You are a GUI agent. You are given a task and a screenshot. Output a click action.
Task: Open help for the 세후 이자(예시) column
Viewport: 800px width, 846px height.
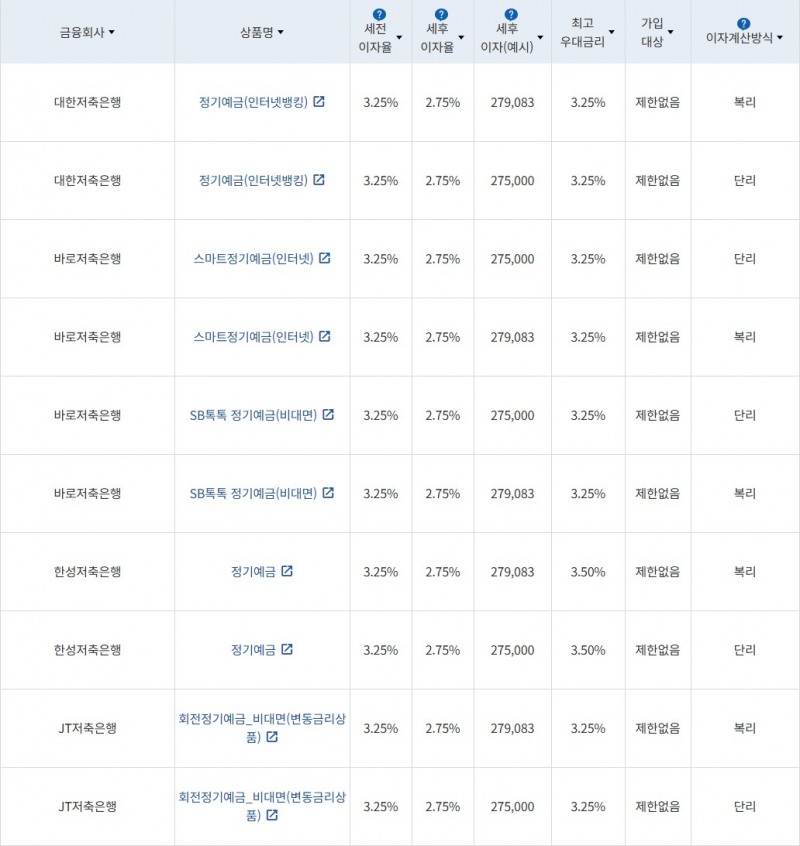click(x=510, y=14)
